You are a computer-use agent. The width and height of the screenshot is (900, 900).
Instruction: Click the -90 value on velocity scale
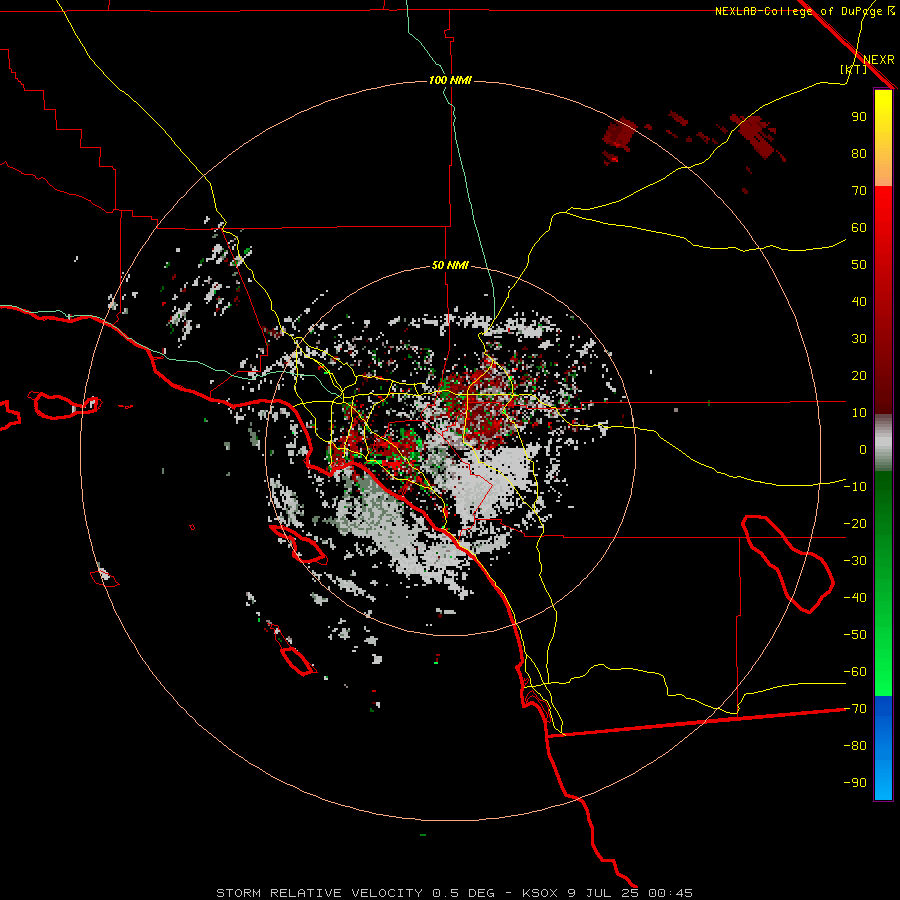pyautogui.click(x=855, y=783)
